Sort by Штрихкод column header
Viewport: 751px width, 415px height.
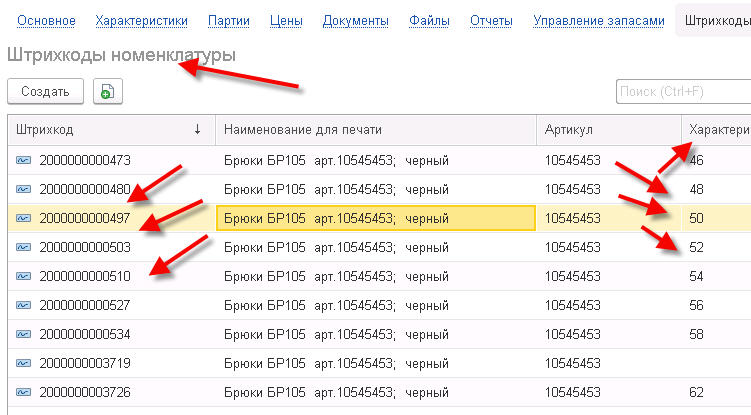(x=111, y=129)
